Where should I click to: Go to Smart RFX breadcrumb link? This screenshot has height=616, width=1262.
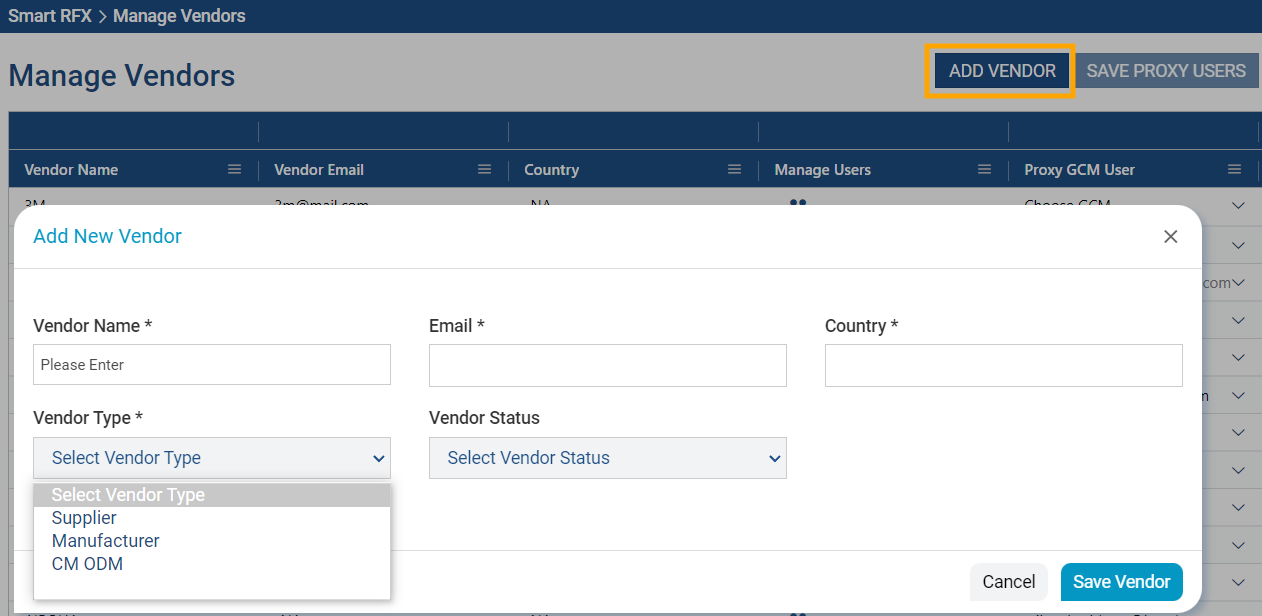tap(50, 16)
